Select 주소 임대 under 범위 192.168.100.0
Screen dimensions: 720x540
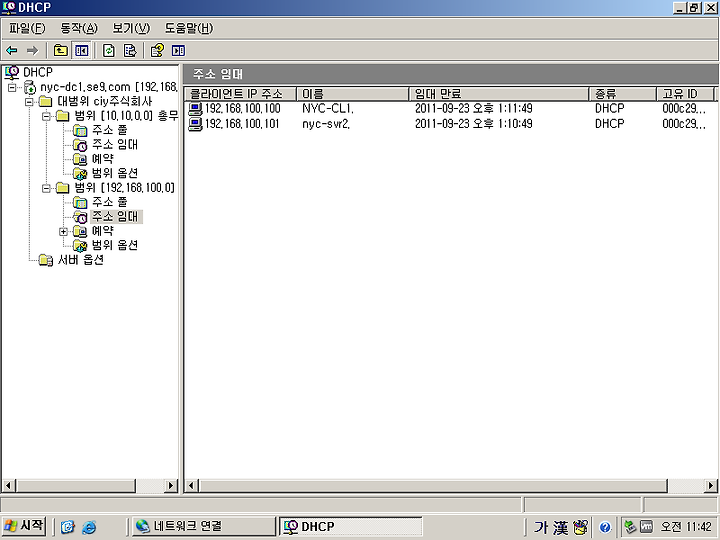point(116,217)
